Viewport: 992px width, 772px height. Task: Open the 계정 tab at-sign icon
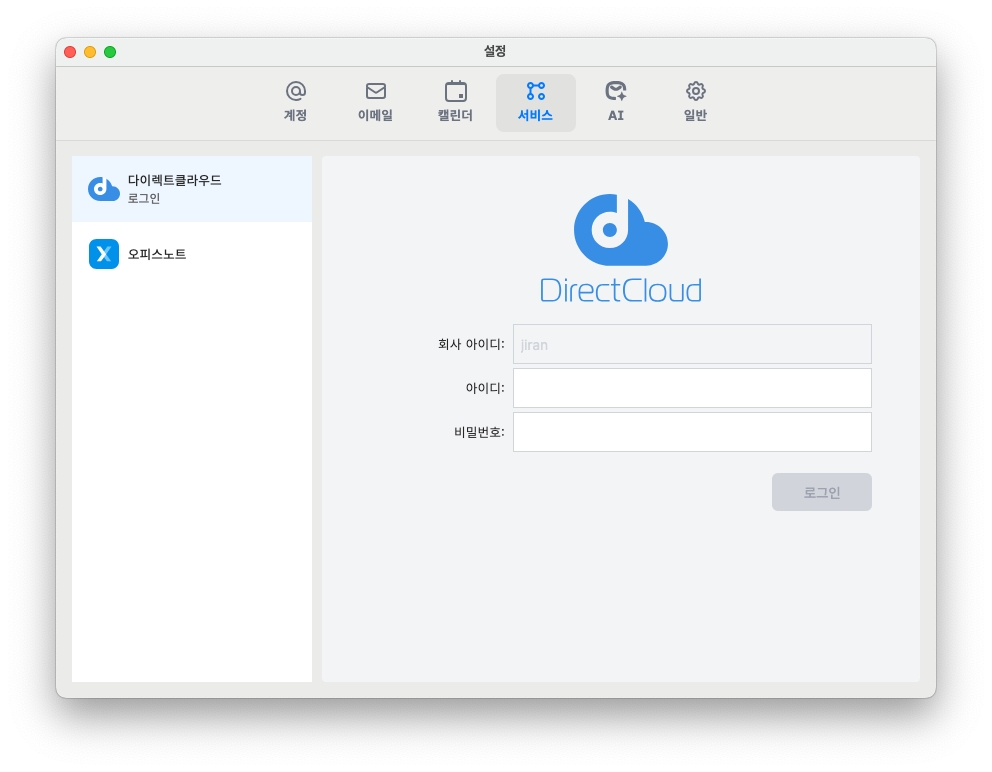click(x=295, y=91)
